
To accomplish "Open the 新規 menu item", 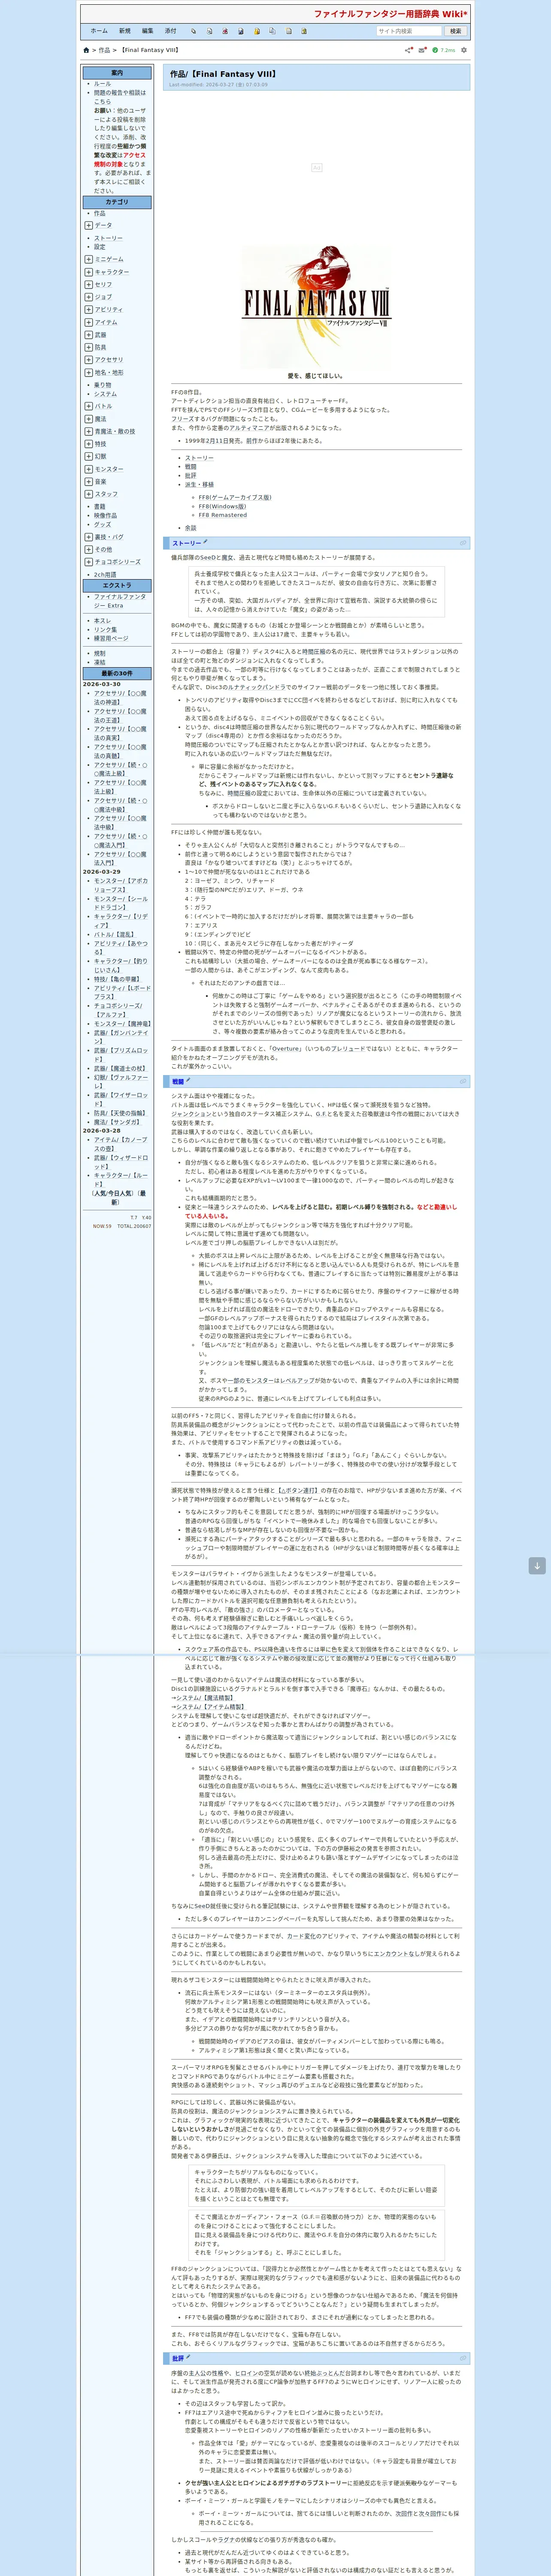I will click(x=124, y=31).
